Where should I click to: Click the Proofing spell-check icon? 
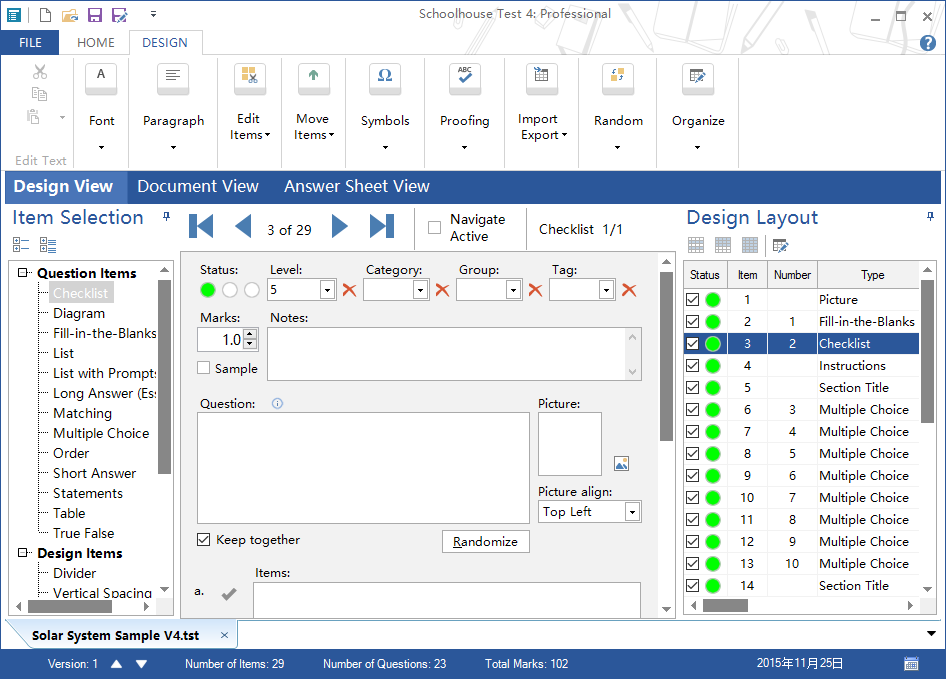tap(464, 79)
